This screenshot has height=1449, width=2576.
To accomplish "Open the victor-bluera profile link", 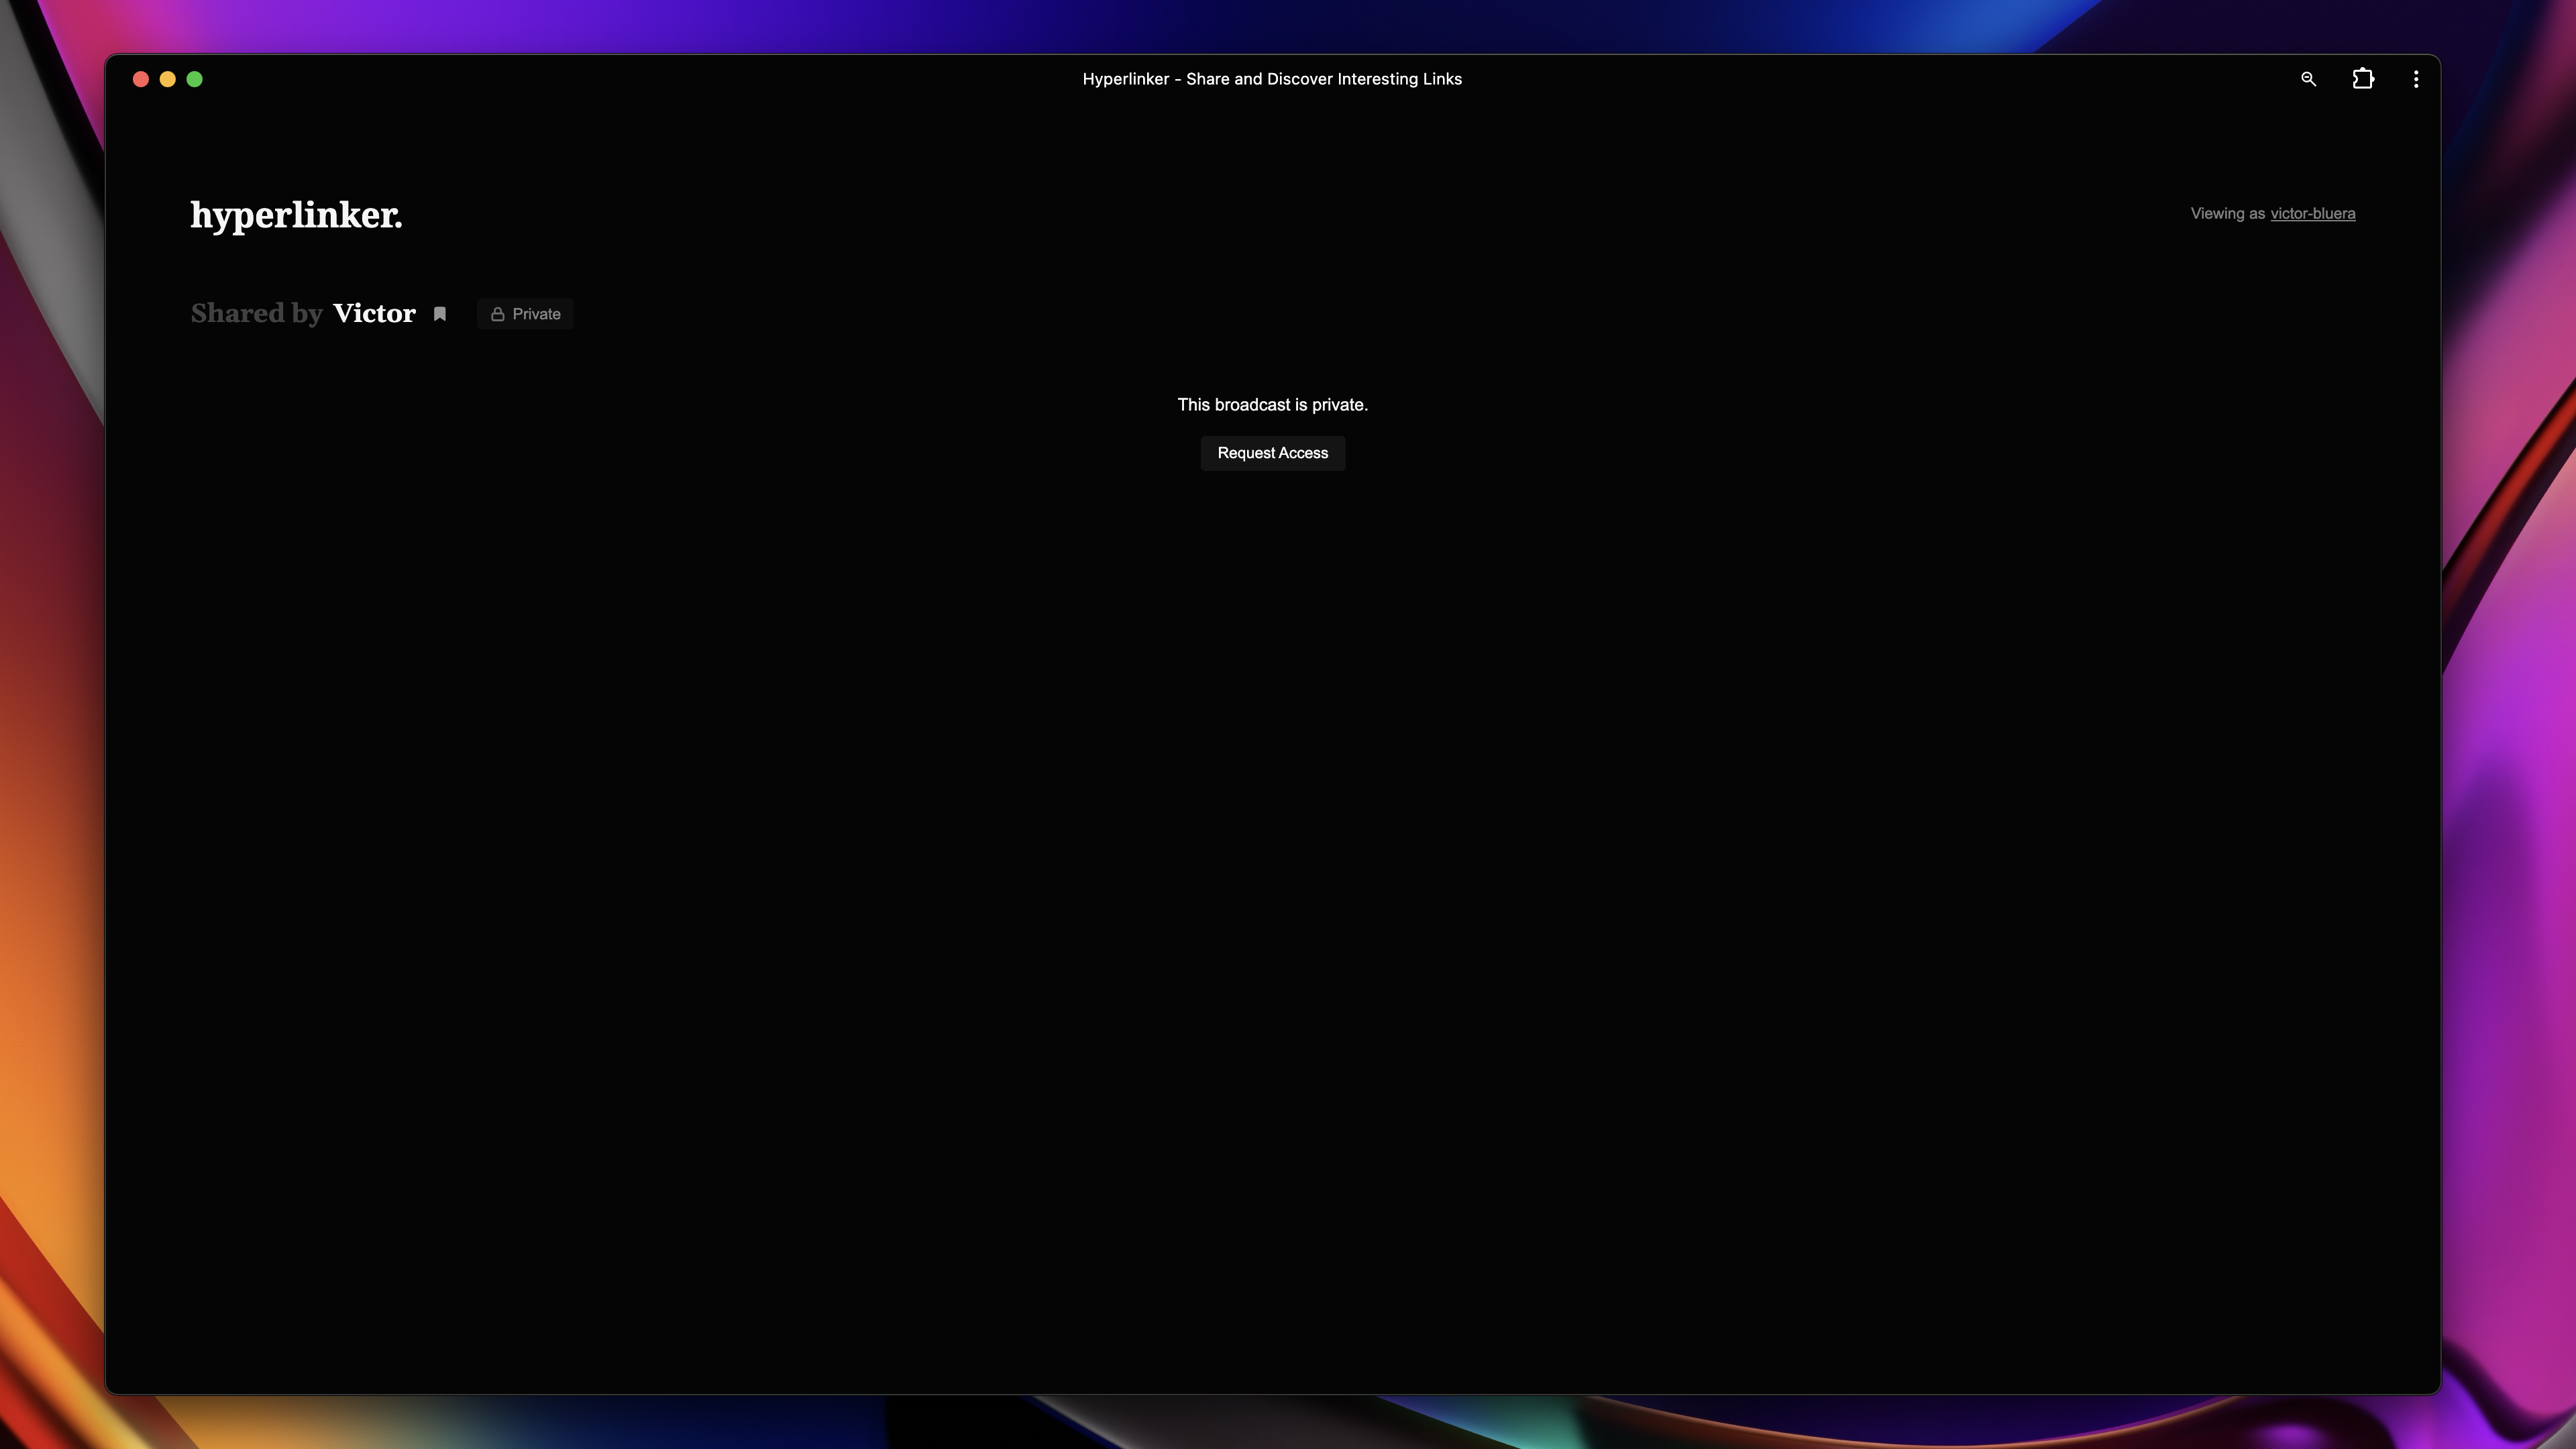I will pyautogui.click(x=2313, y=214).
